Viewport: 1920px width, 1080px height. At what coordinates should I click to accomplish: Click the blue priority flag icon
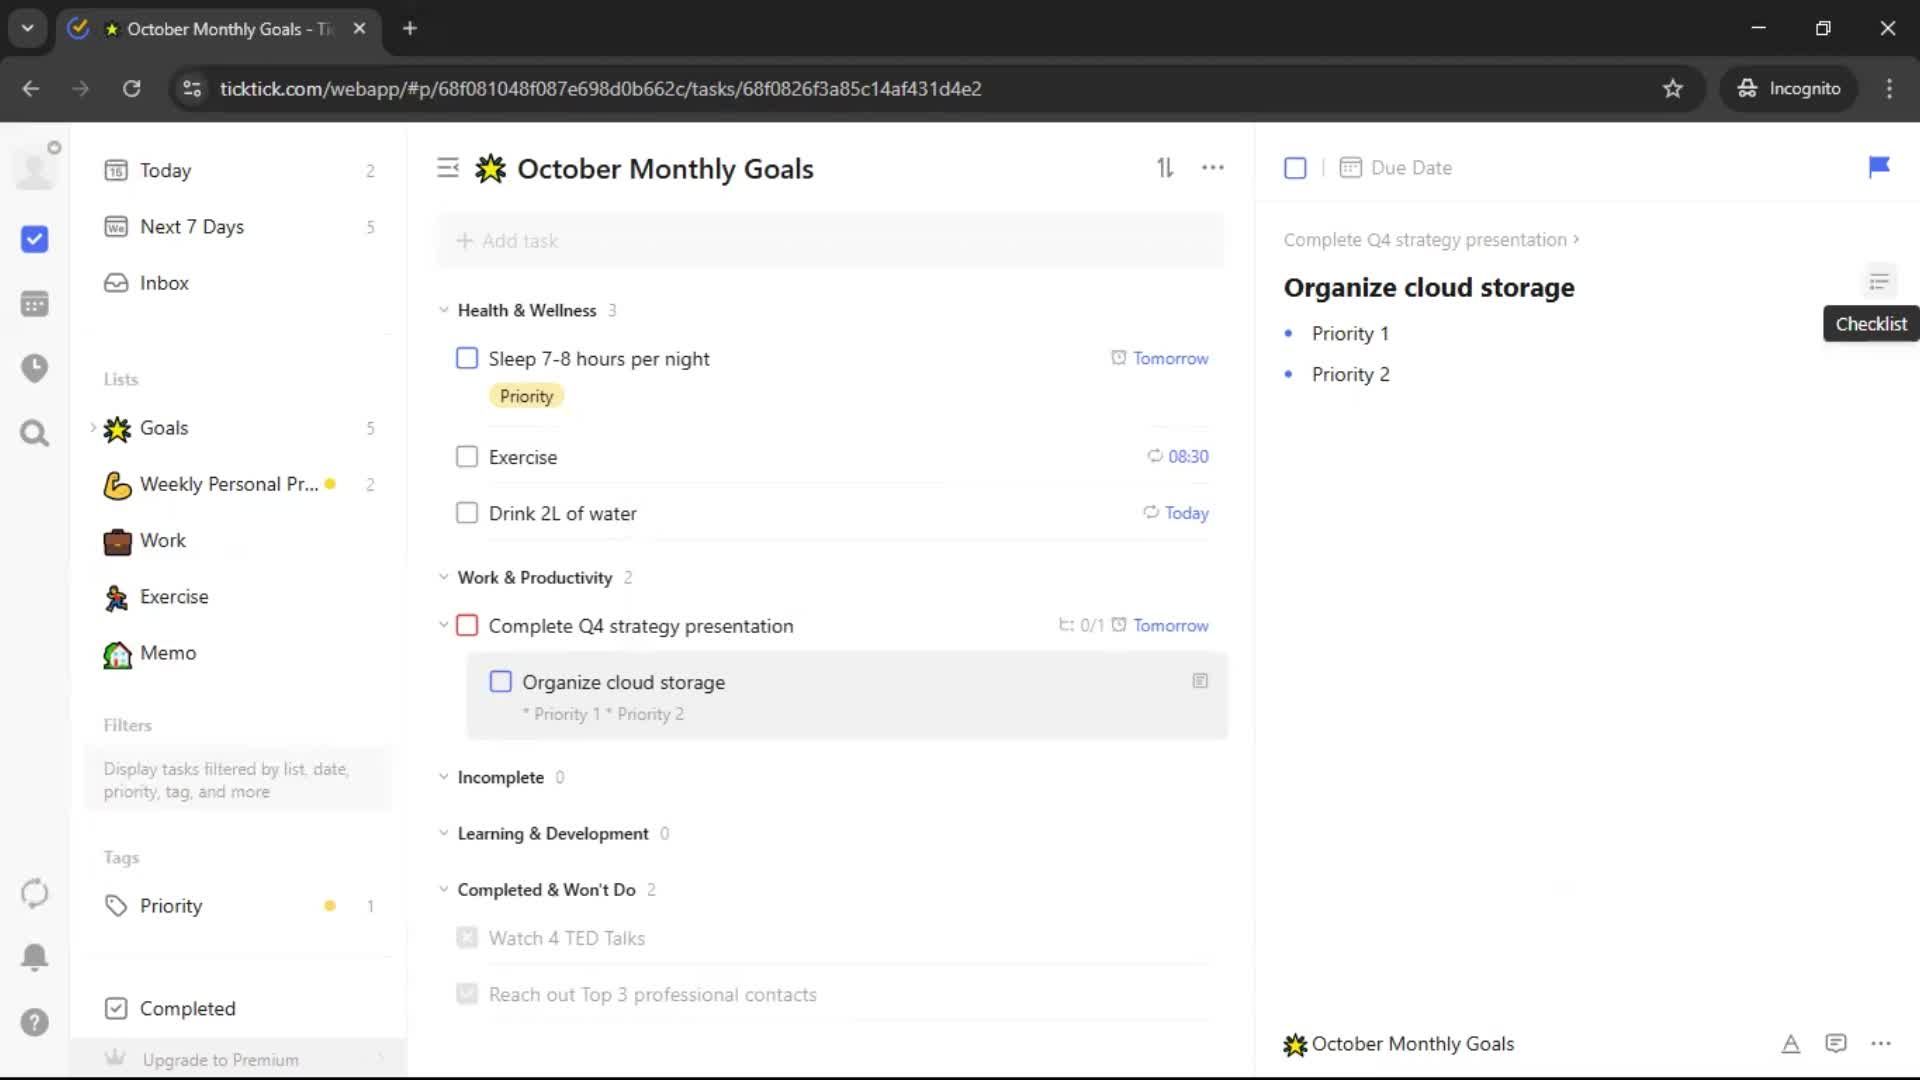pos(1879,167)
